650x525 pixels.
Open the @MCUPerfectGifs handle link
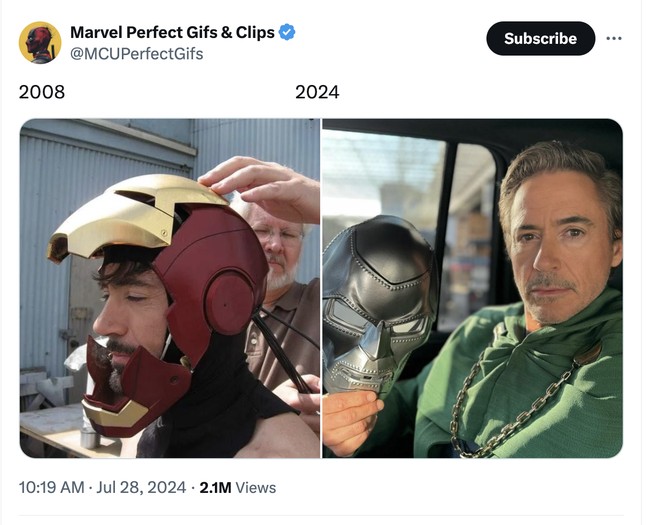pos(136,54)
